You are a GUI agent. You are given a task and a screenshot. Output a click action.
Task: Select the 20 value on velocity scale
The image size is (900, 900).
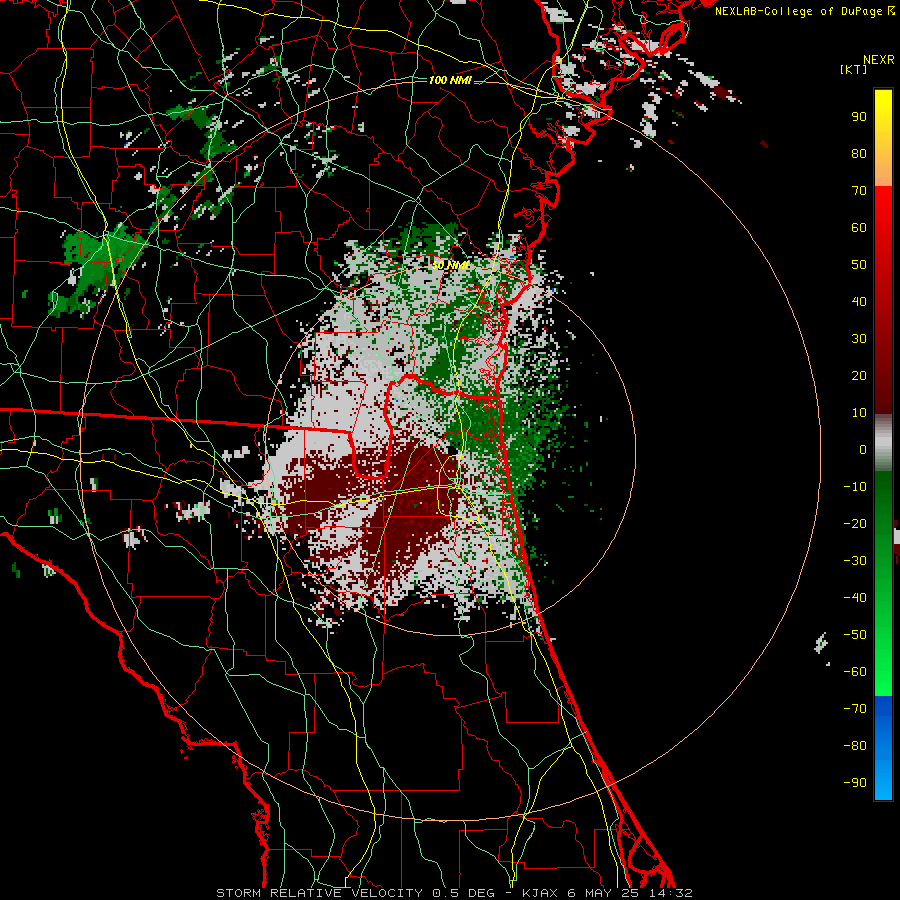click(x=859, y=375)
